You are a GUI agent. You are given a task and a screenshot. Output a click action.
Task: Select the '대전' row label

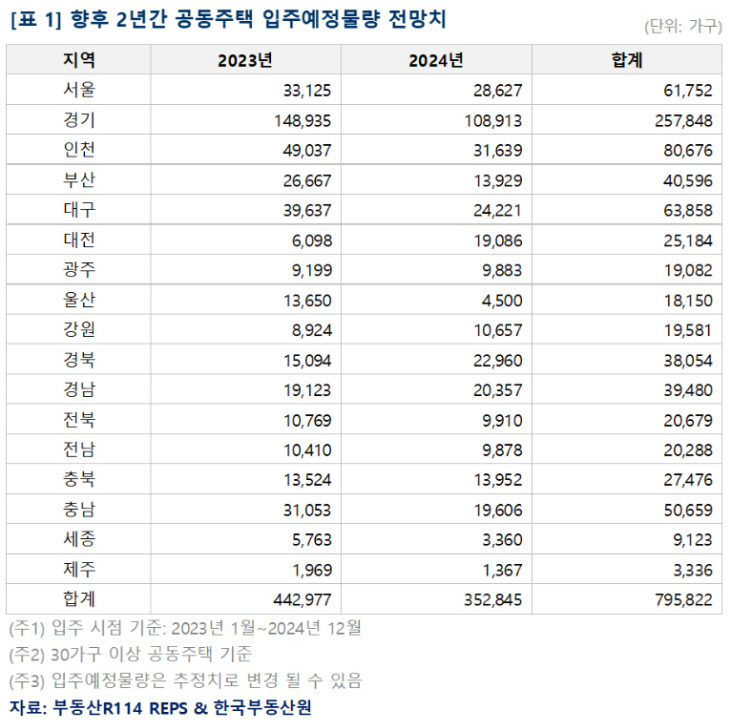coord(79,240)
